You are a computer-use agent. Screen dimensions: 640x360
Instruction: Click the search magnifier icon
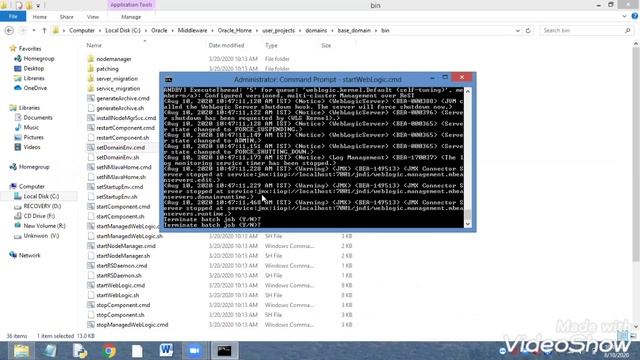point(627,31)
